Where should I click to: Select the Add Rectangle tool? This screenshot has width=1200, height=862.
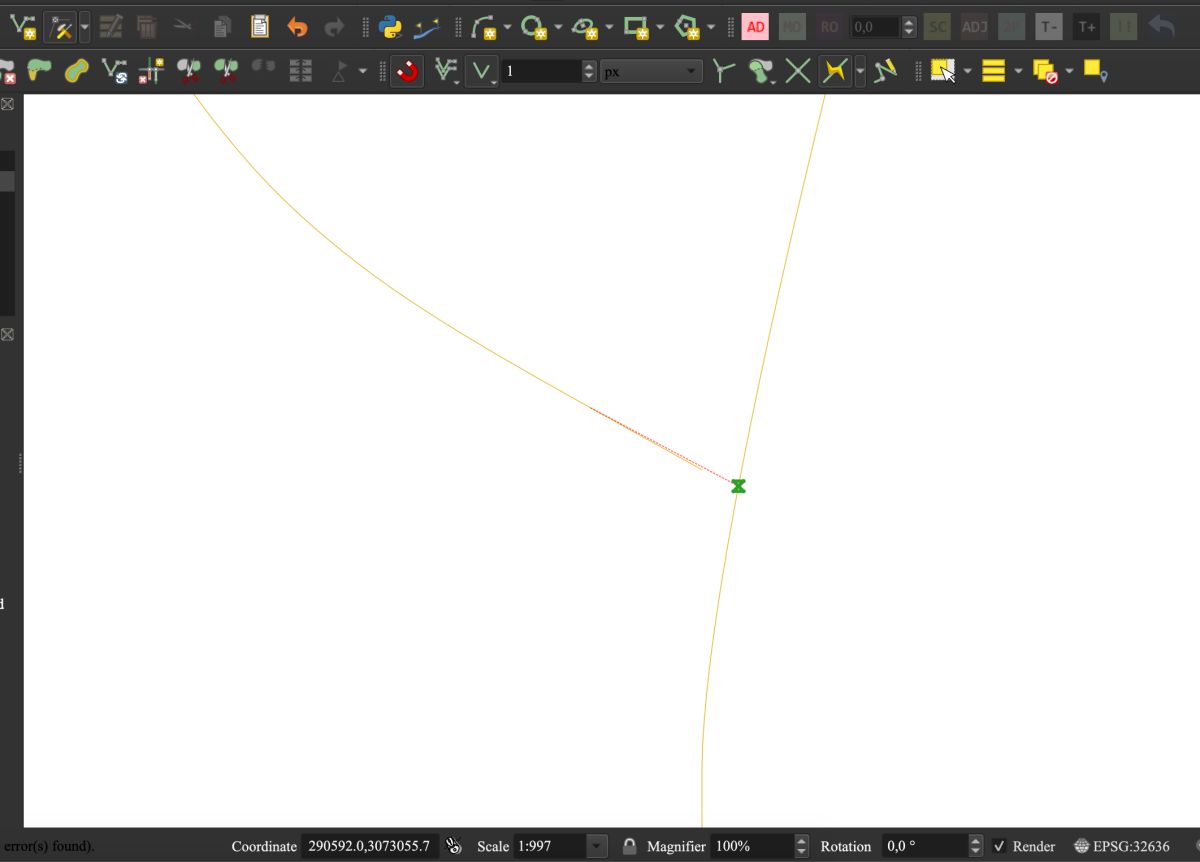(637, 27)
